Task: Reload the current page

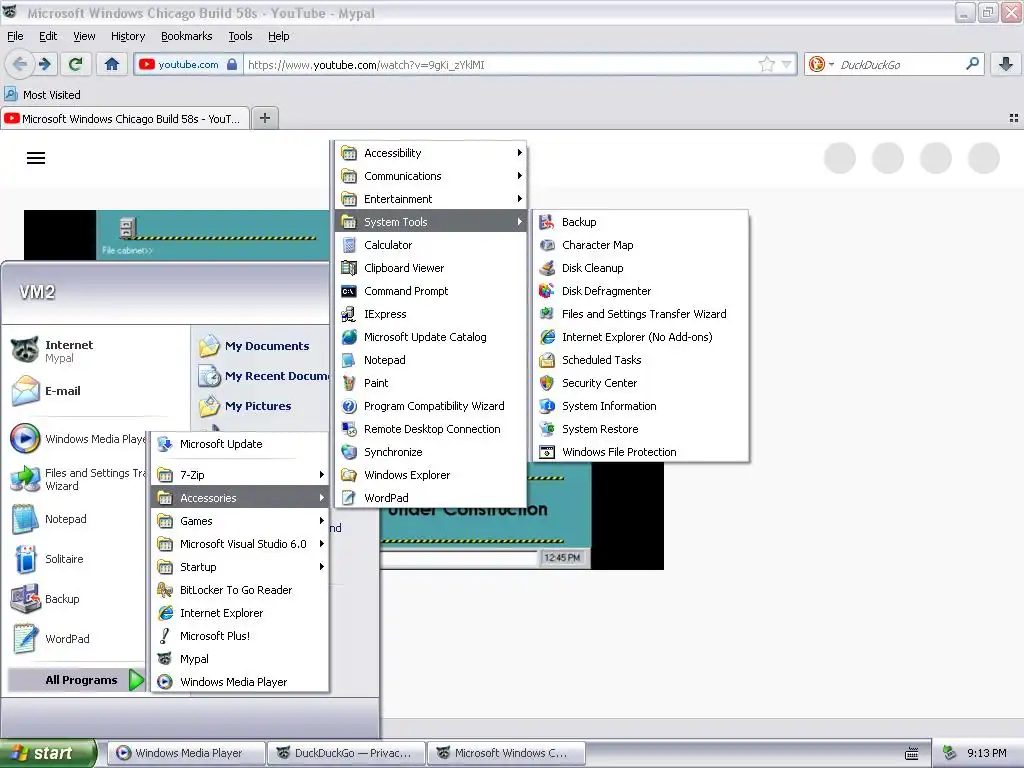Action: (x=75, y=64)
